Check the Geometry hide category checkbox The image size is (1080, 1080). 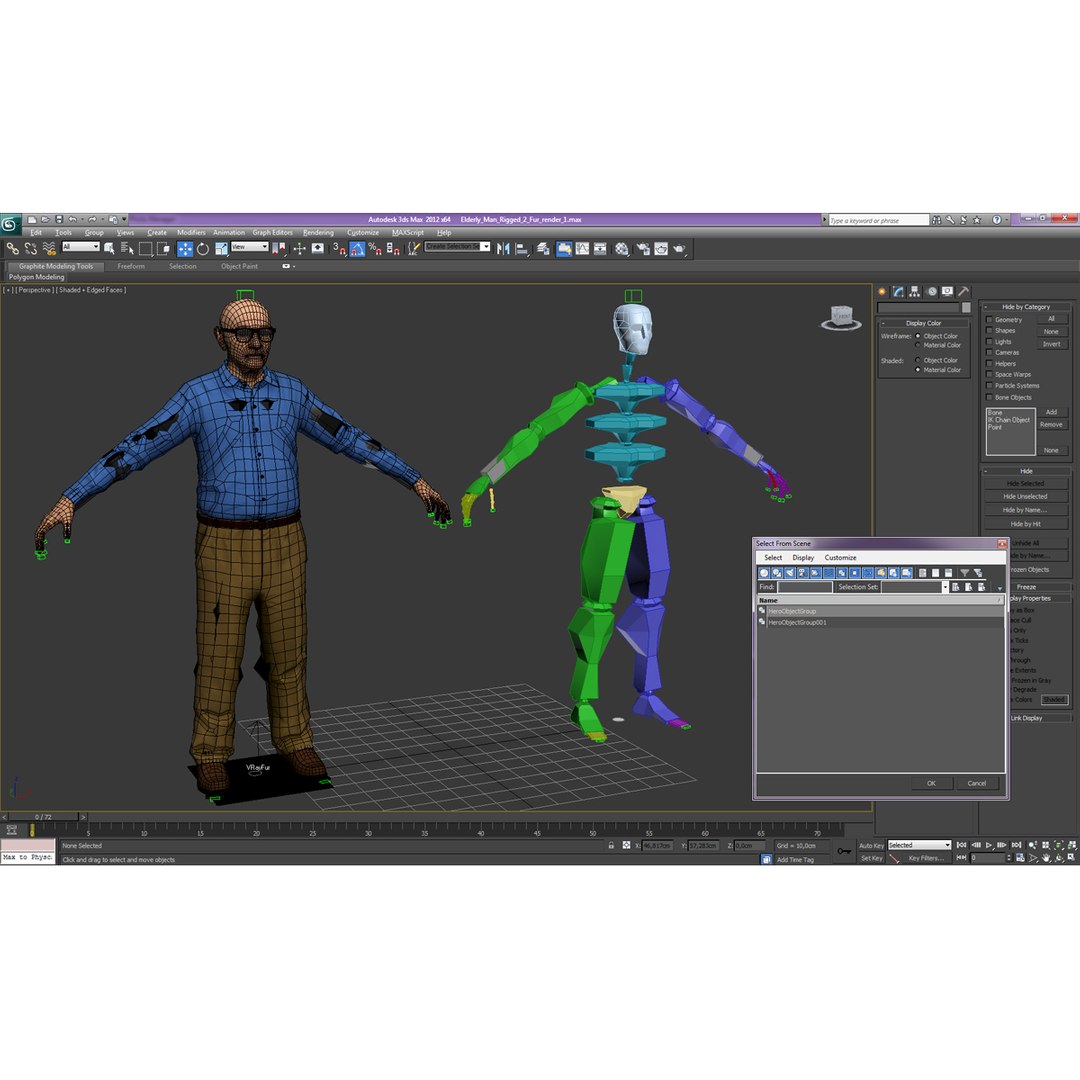tap(989, 320)
